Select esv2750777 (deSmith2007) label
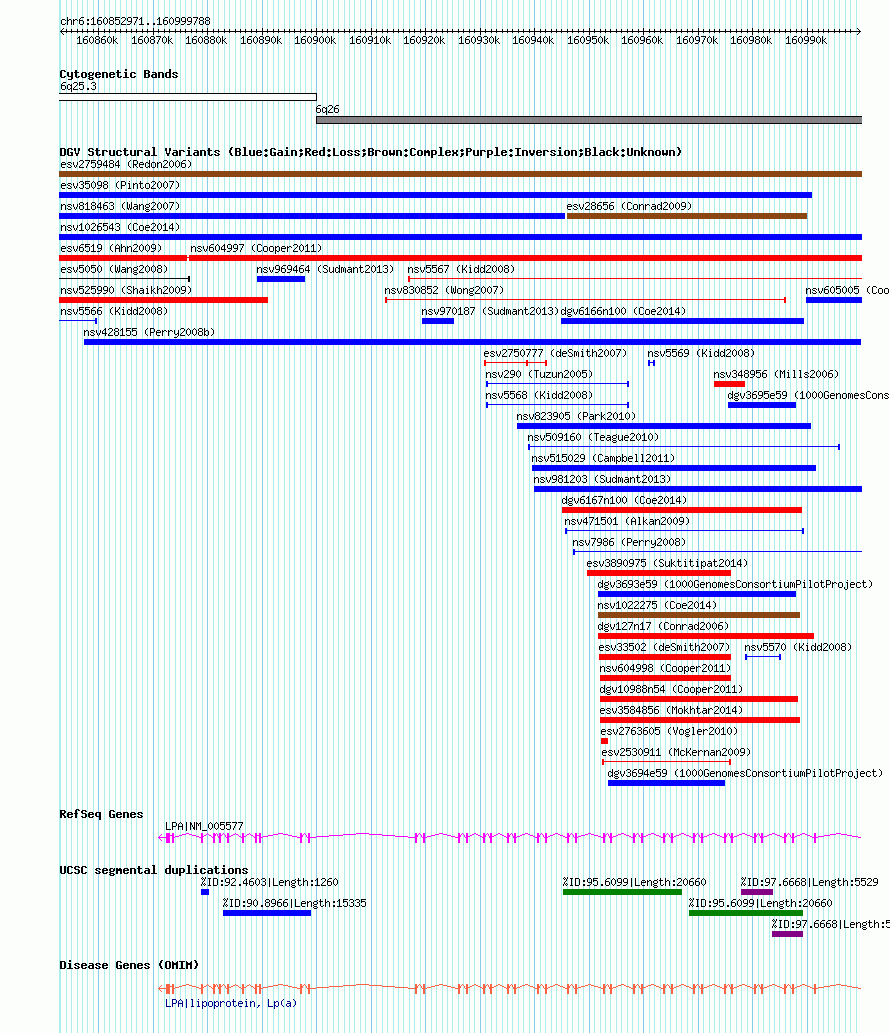890x1033 pixels. pyautogui.click(x=555, y=354)
